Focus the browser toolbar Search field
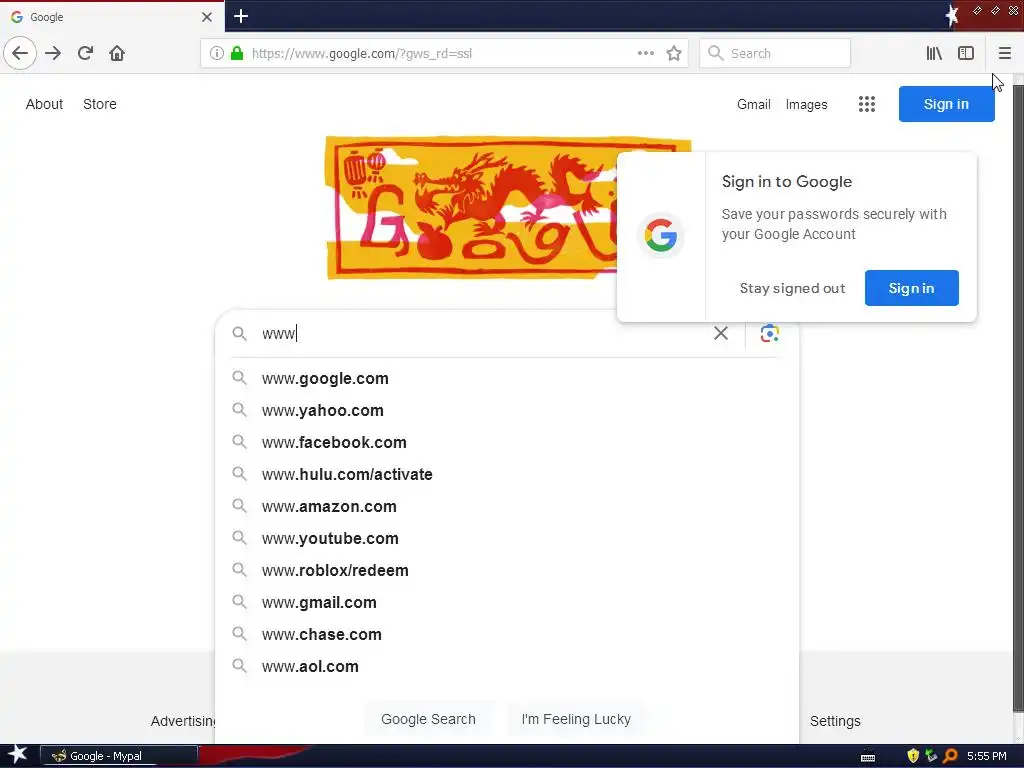This screenshot has height=768, width=1024. point(775,53)
